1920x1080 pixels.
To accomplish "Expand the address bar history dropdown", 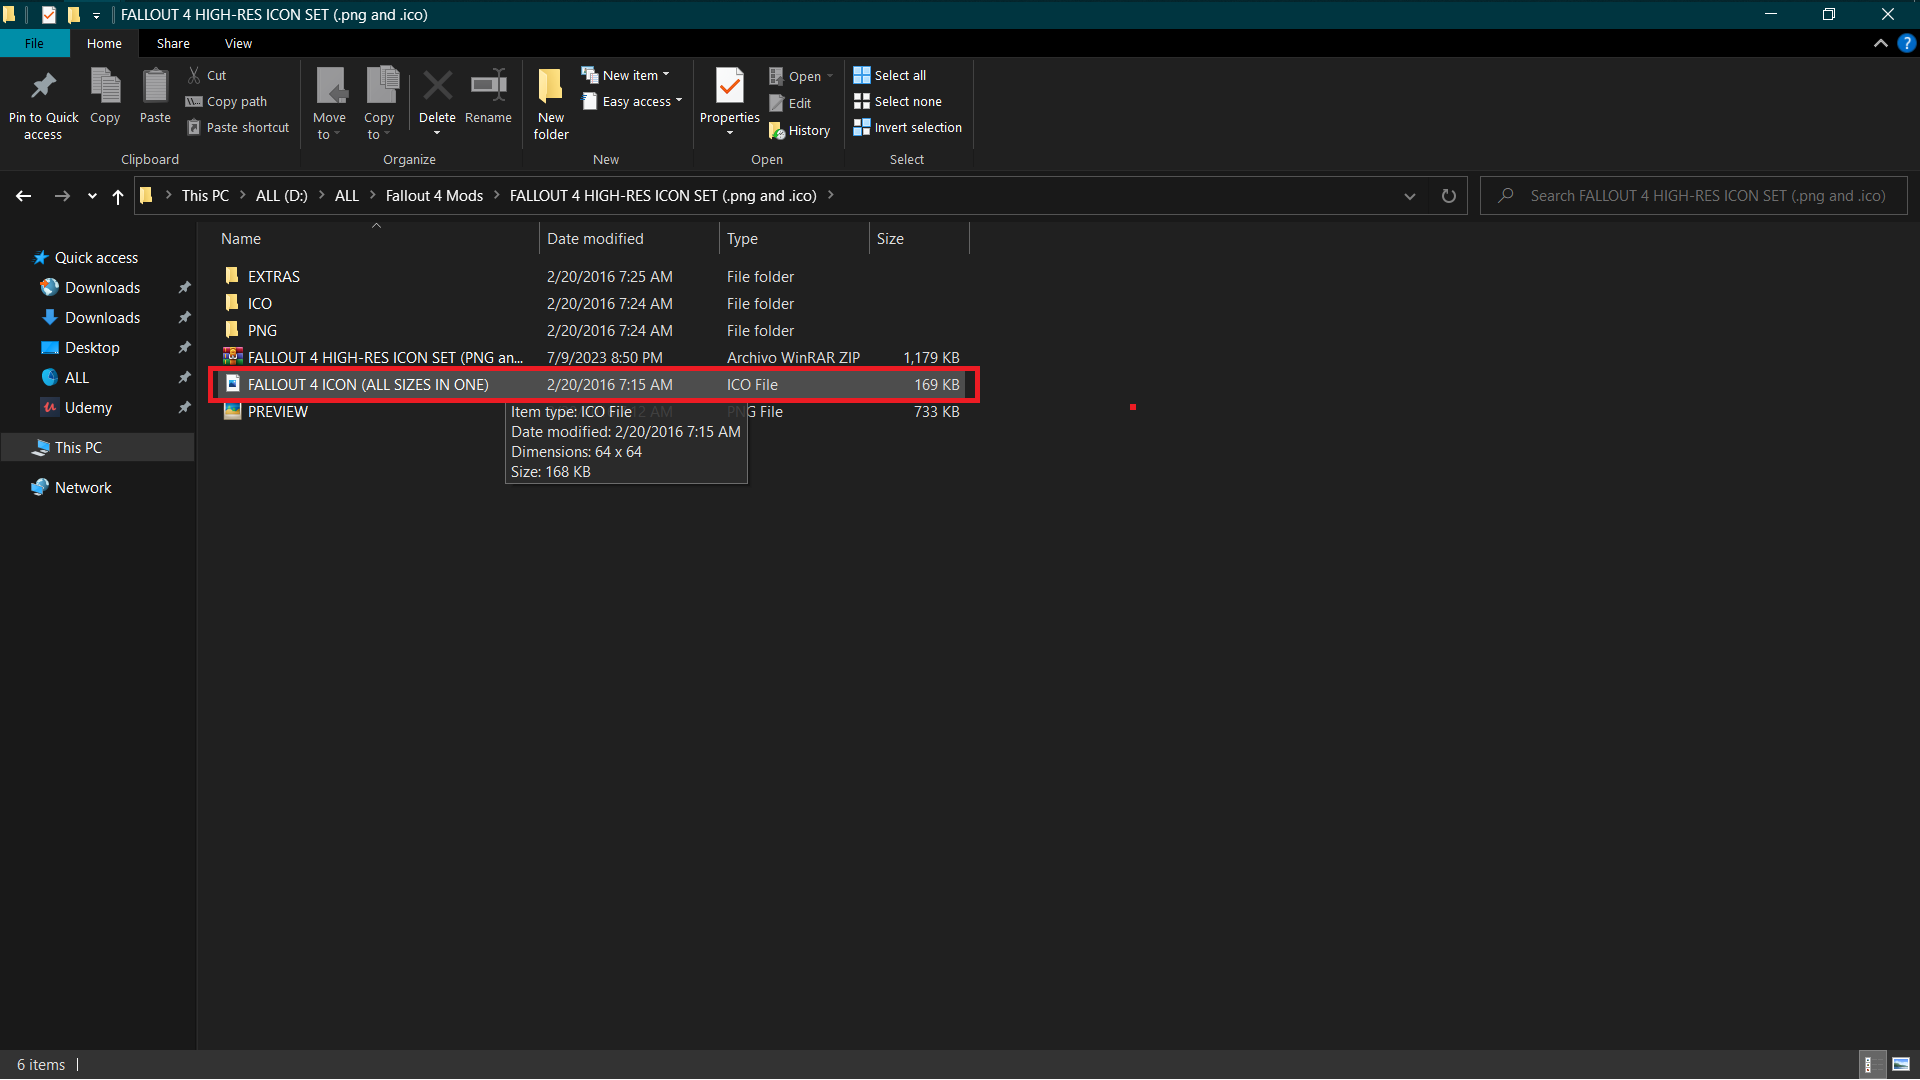I will click(1410, 196).
